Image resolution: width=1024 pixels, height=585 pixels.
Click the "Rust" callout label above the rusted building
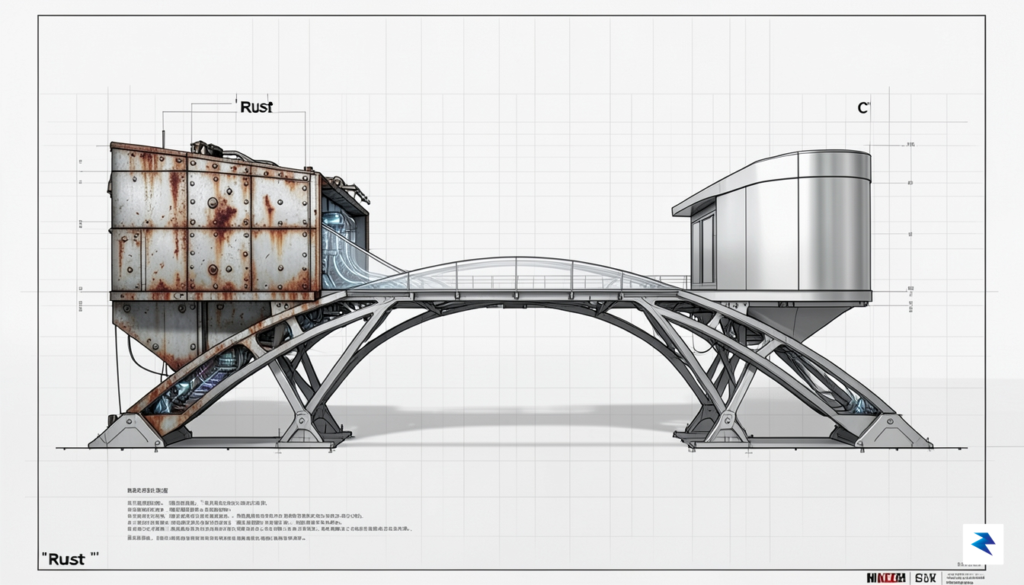tap(256, 107)
